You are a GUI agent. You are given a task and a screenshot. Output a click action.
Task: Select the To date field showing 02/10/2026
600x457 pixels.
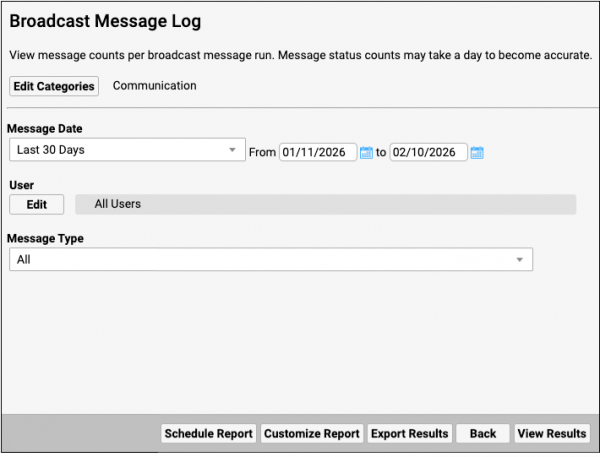[428, 152]
